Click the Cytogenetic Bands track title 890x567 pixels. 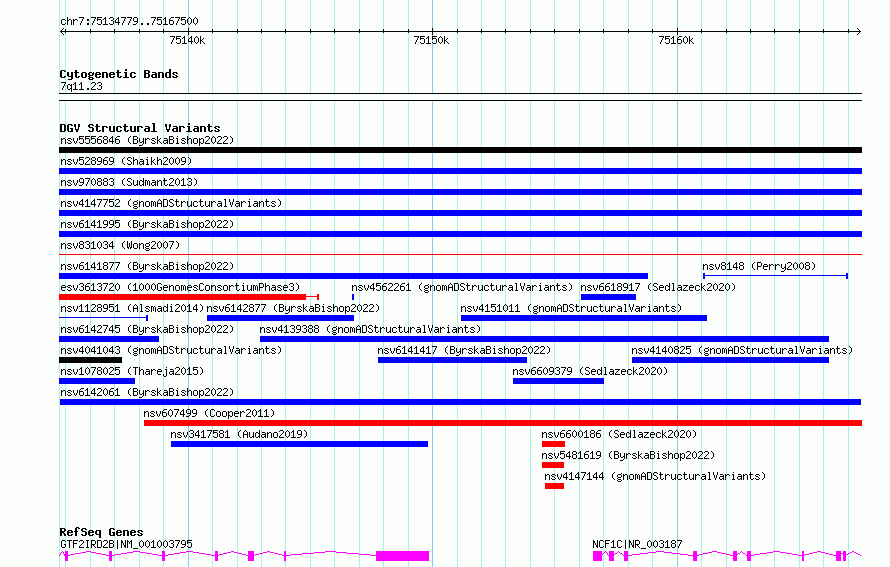(119, 74)
